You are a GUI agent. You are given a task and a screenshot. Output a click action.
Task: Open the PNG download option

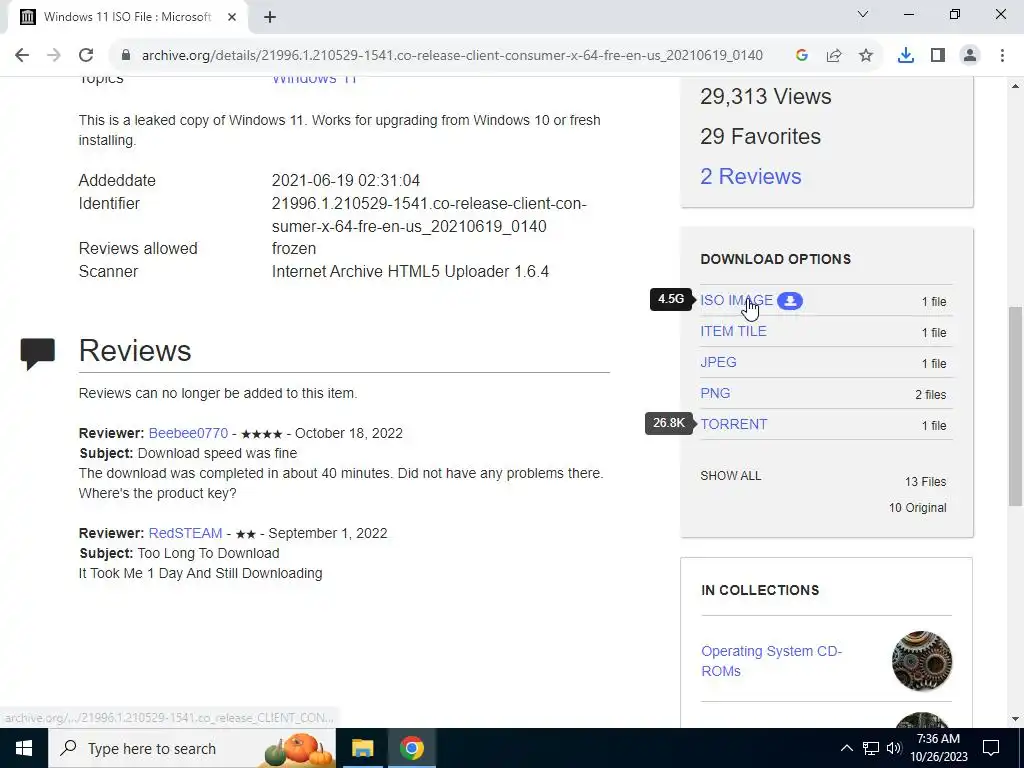click(x=715, y=393)
